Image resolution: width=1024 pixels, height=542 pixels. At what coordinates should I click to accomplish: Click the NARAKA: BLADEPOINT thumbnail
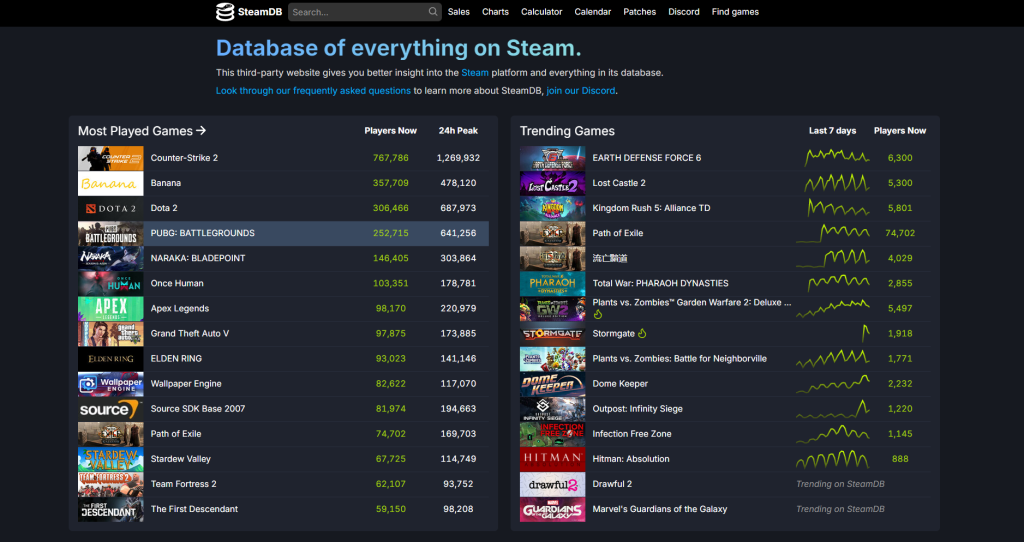[110, 259]
